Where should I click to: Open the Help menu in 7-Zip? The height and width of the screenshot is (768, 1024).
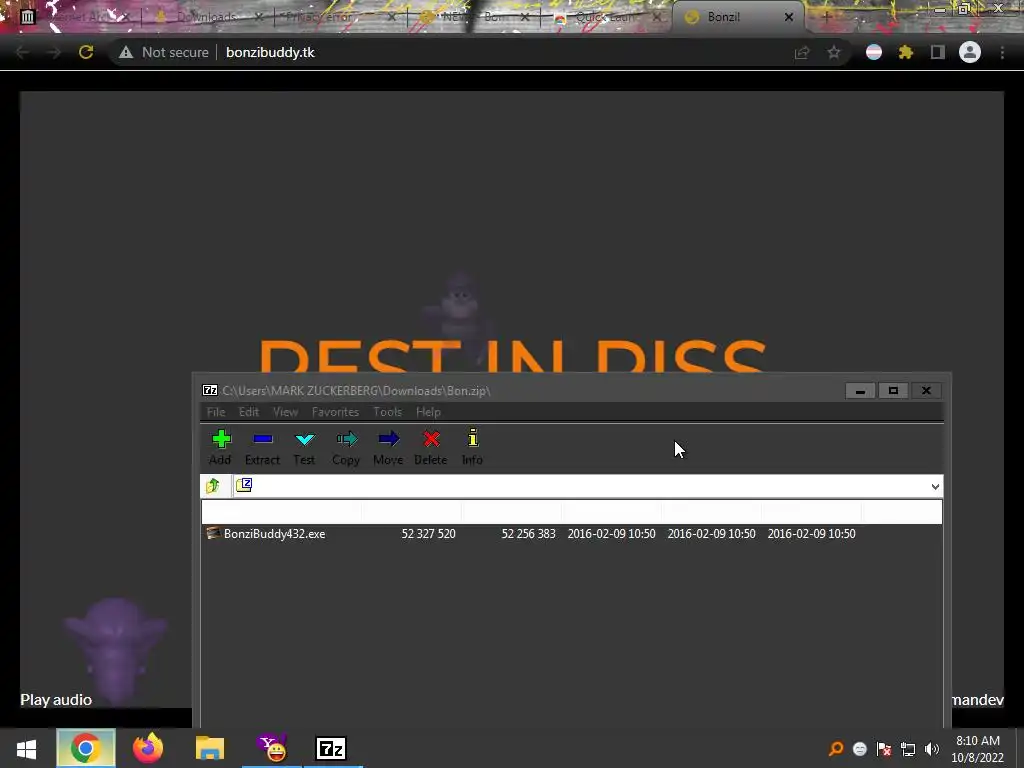[428, 412]
